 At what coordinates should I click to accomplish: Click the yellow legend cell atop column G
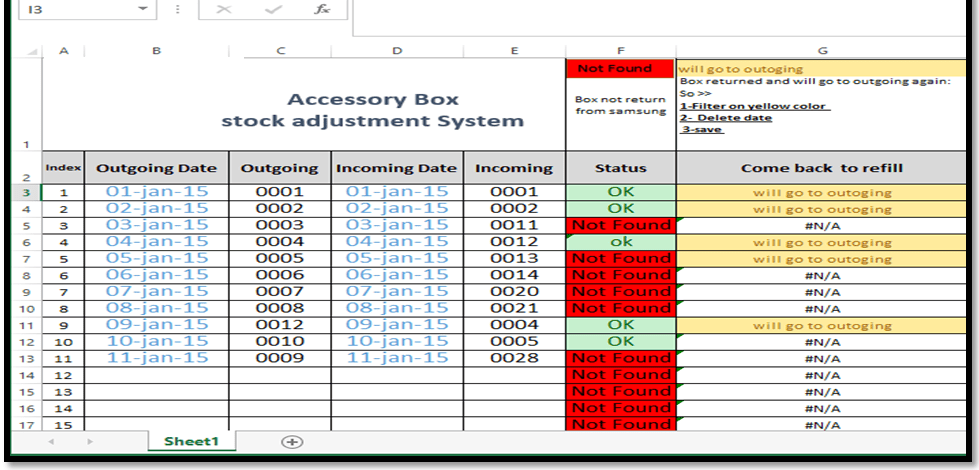click(x=822, y=69)
